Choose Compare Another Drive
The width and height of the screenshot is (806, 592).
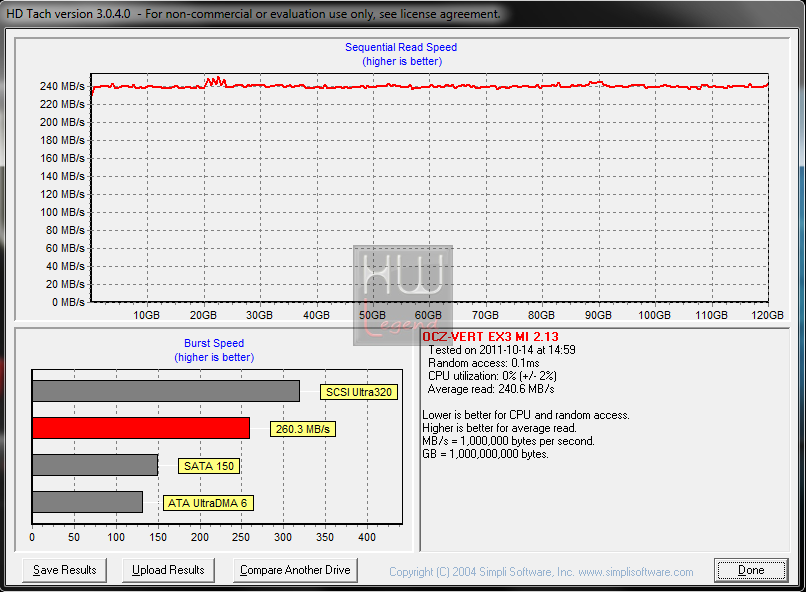click(295, 570)
